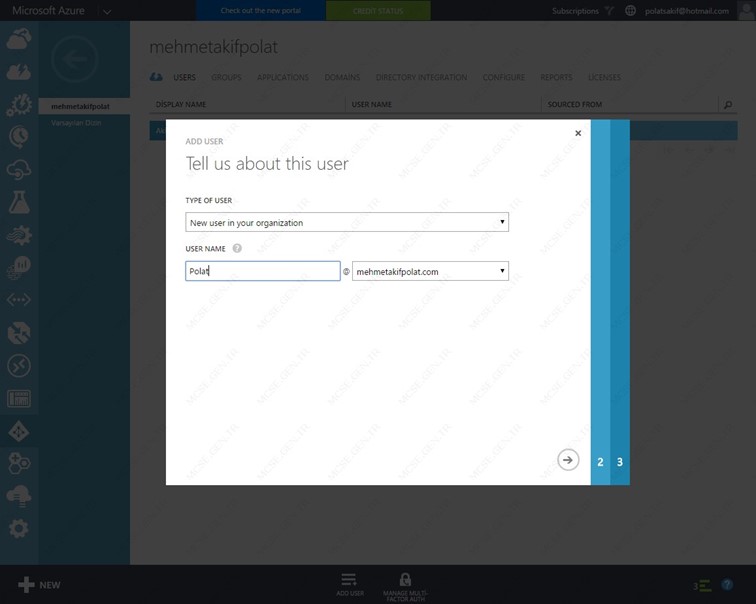Open Machine Learning flask icon
Image resolution: width=756 pixels, height=604 pixels.
tap(19, 202)
